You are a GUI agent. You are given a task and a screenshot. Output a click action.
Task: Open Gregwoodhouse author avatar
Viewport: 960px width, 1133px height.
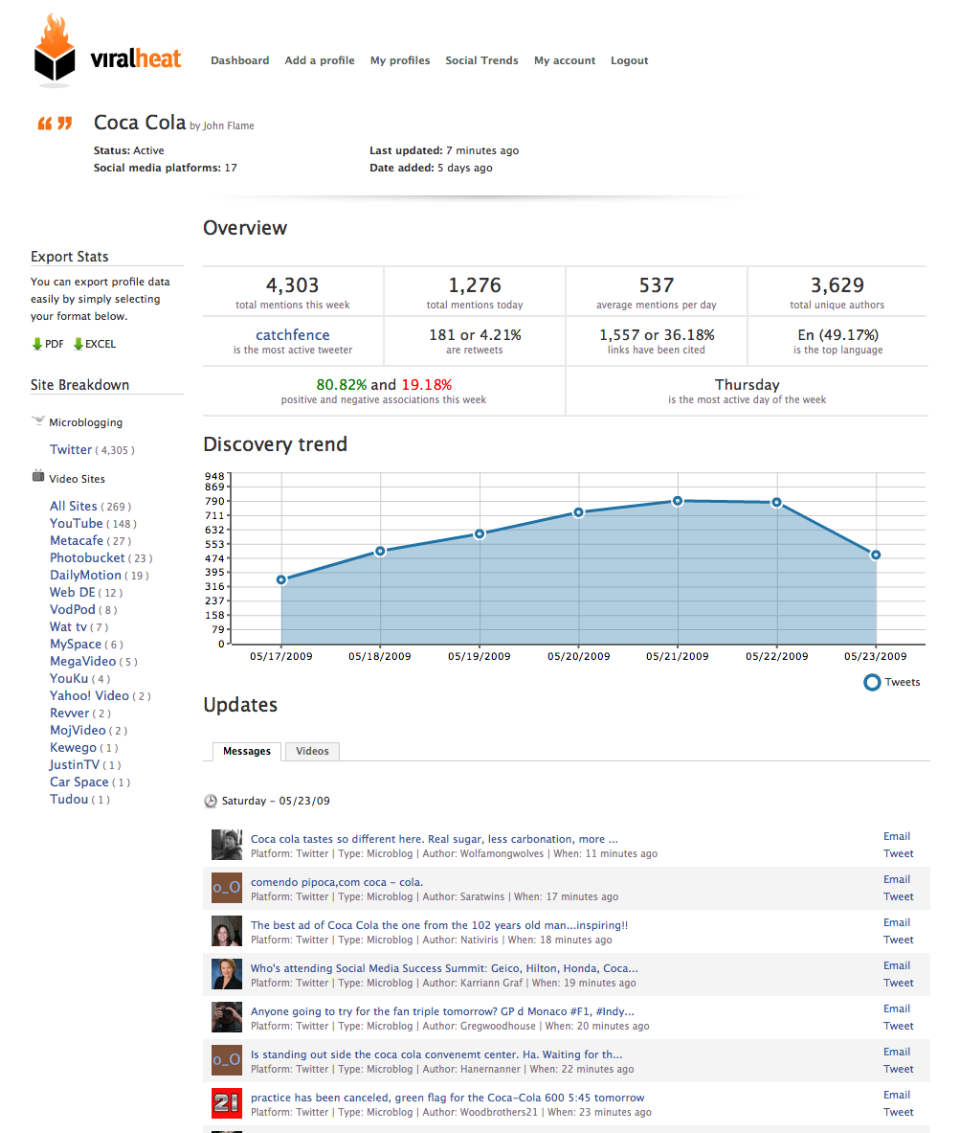226,1017
